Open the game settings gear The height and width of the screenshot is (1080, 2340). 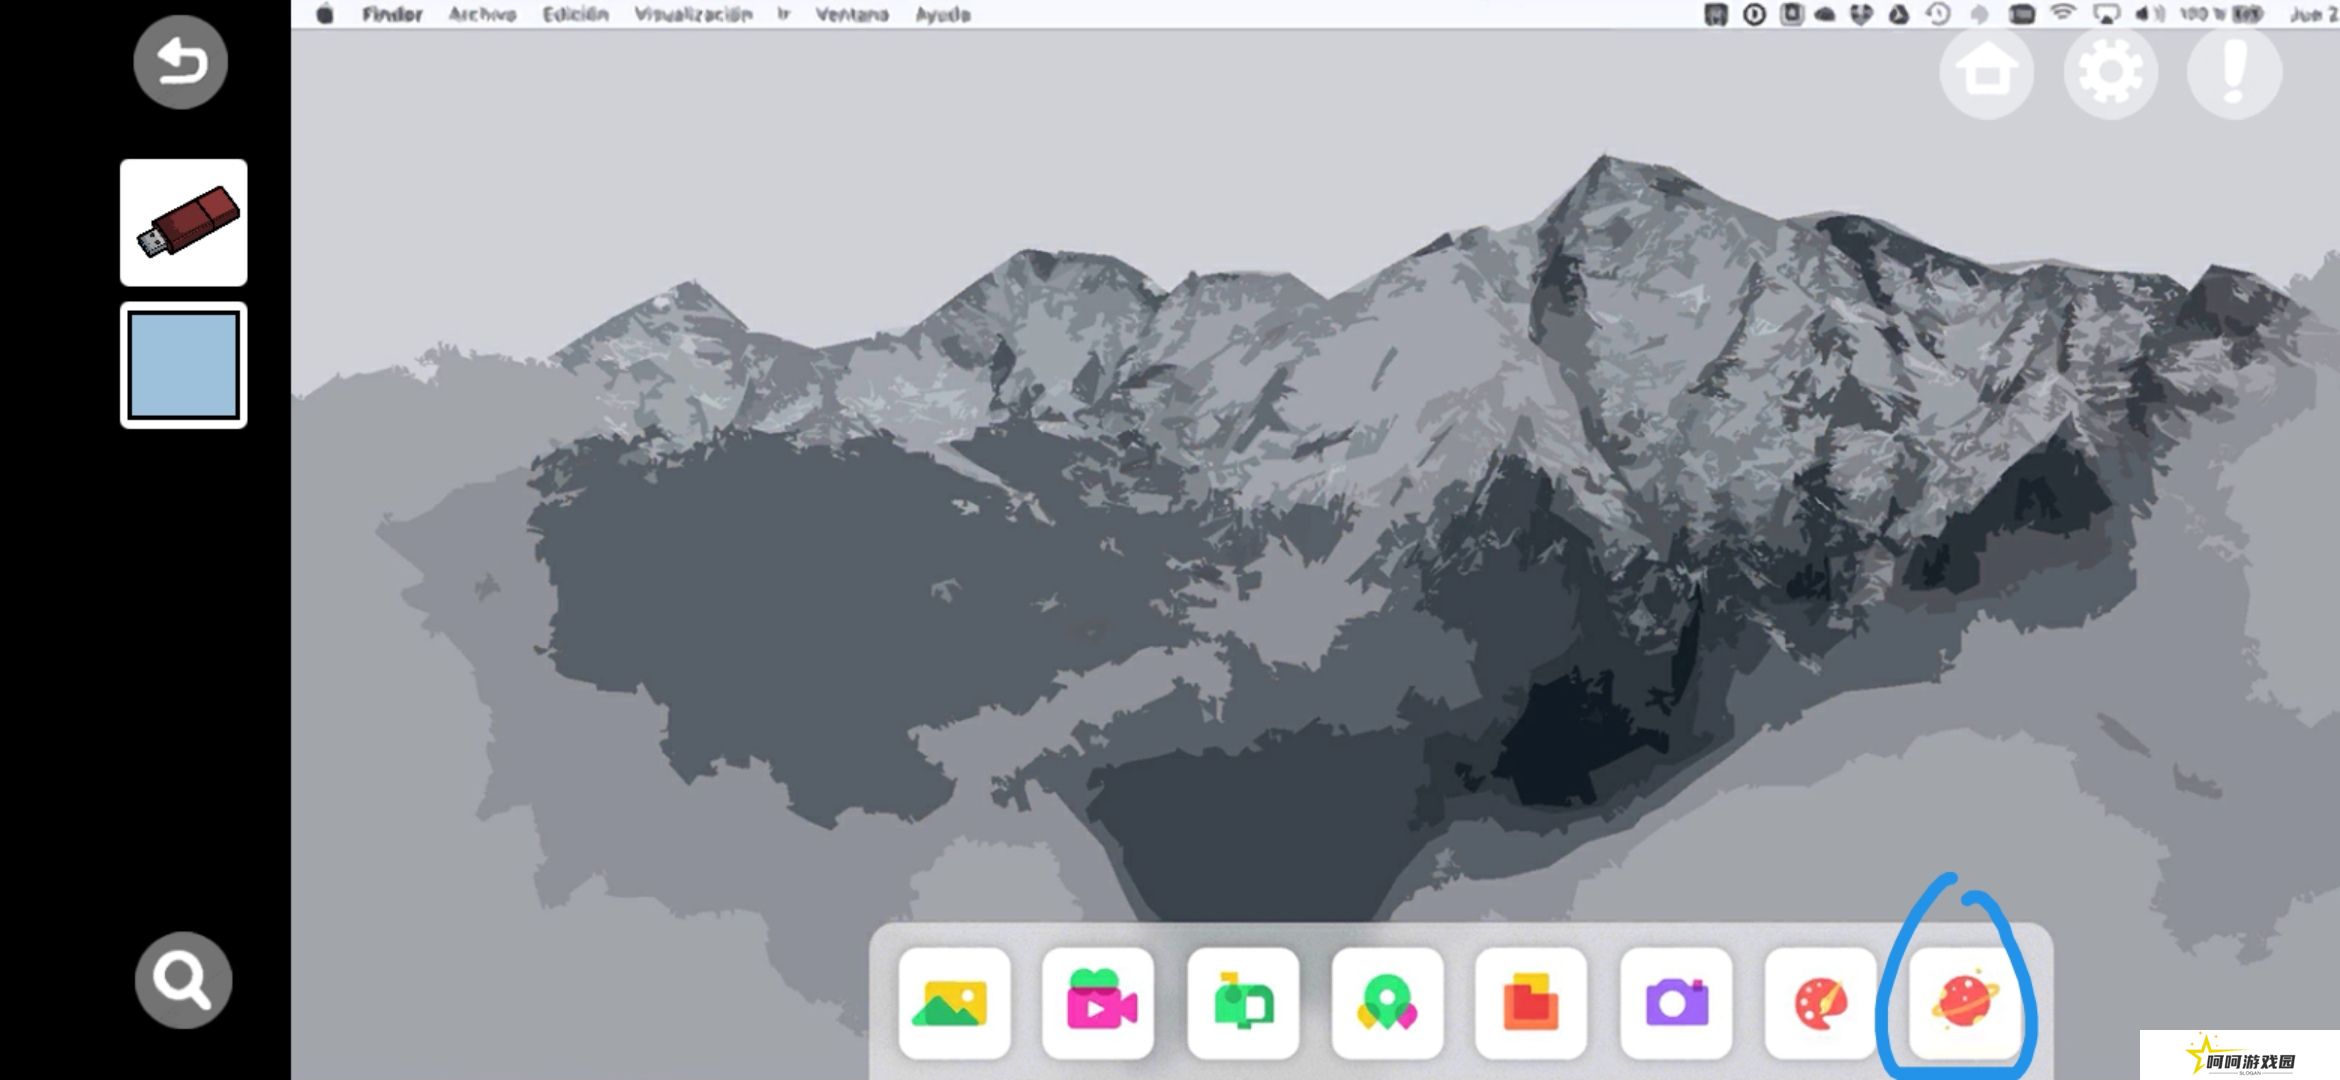point(2110,72)
